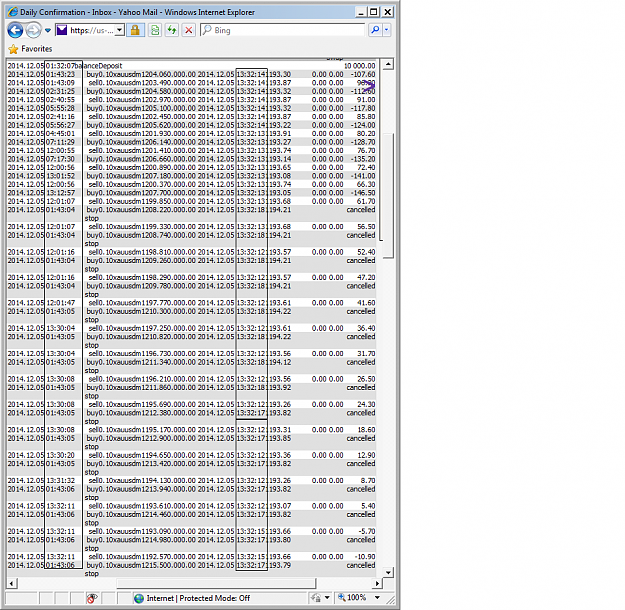Click the https address bar URL

point(91,30)
